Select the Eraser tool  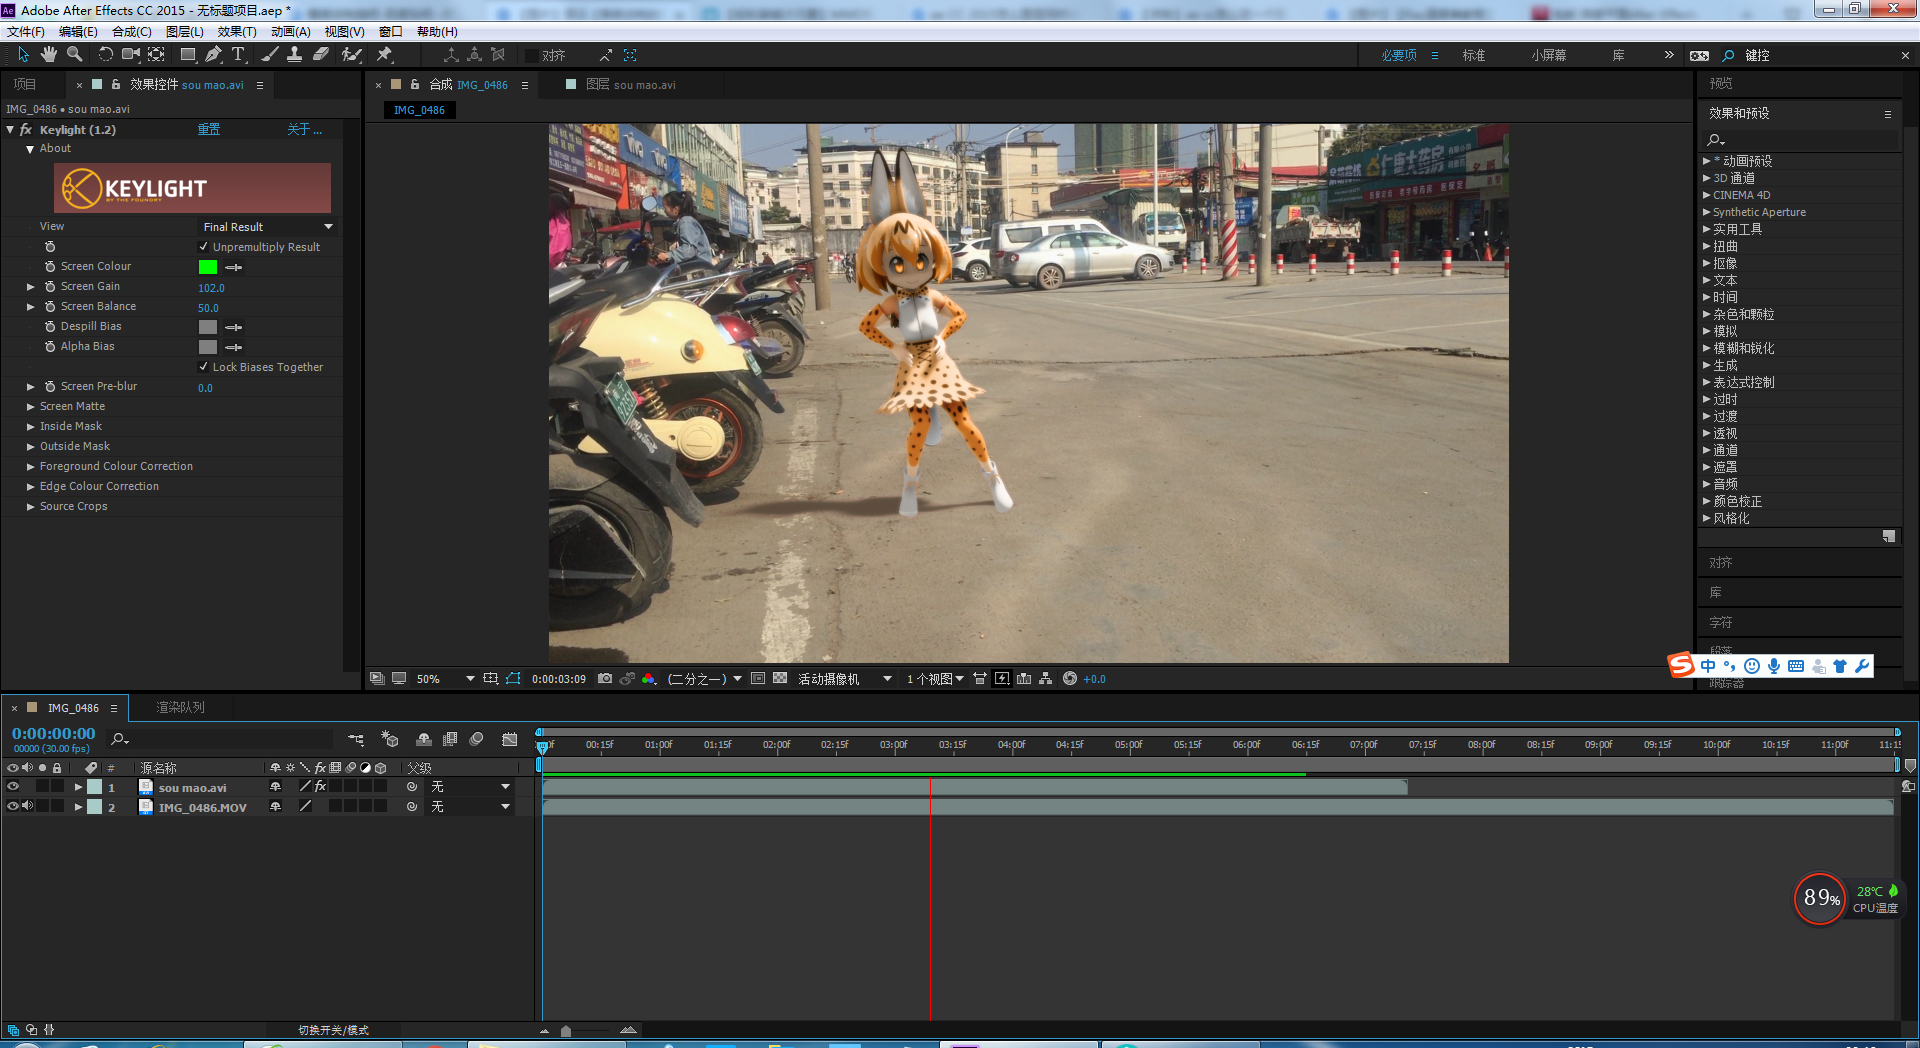coord(321,55)
